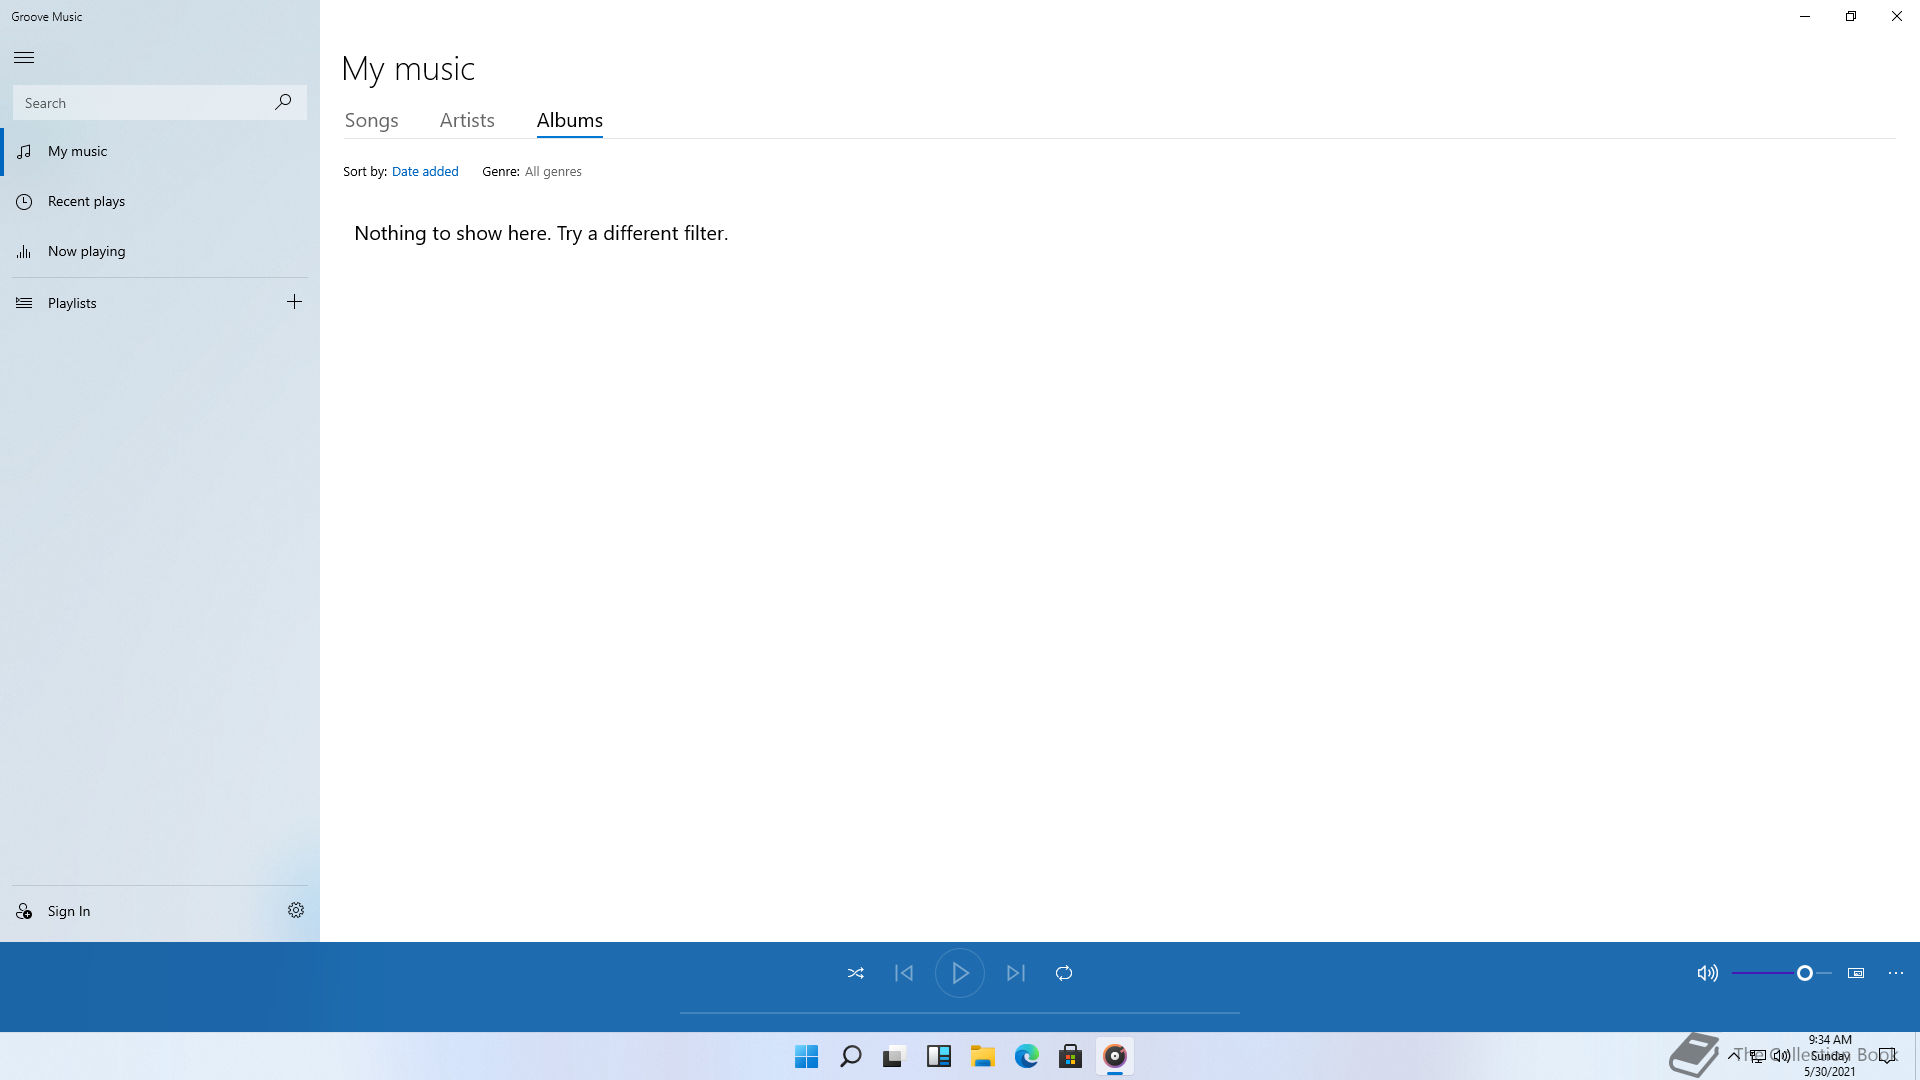This screenshot has height=1080, width=1920.
Task: Skip to previous track
Action: tap(904, 973)
